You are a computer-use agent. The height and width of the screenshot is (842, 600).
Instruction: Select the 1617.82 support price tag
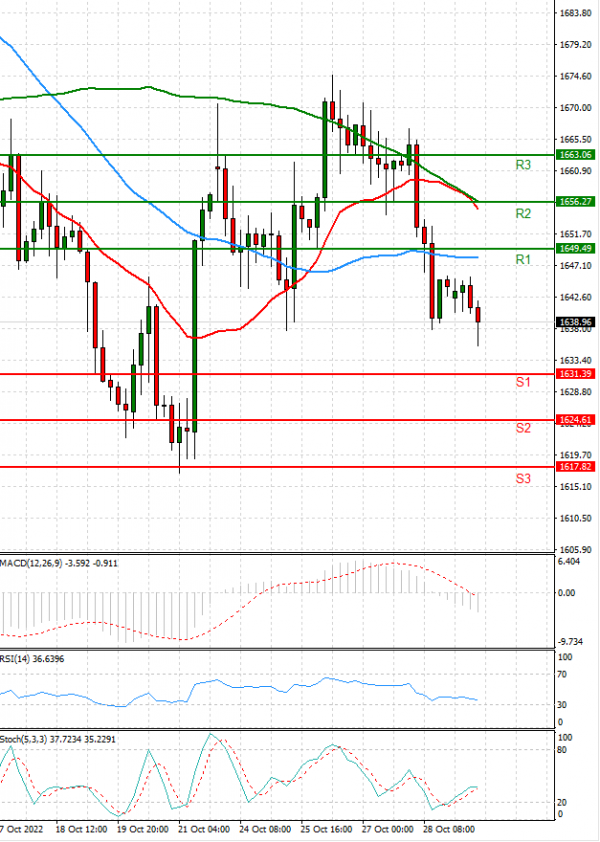click(575, 467)
